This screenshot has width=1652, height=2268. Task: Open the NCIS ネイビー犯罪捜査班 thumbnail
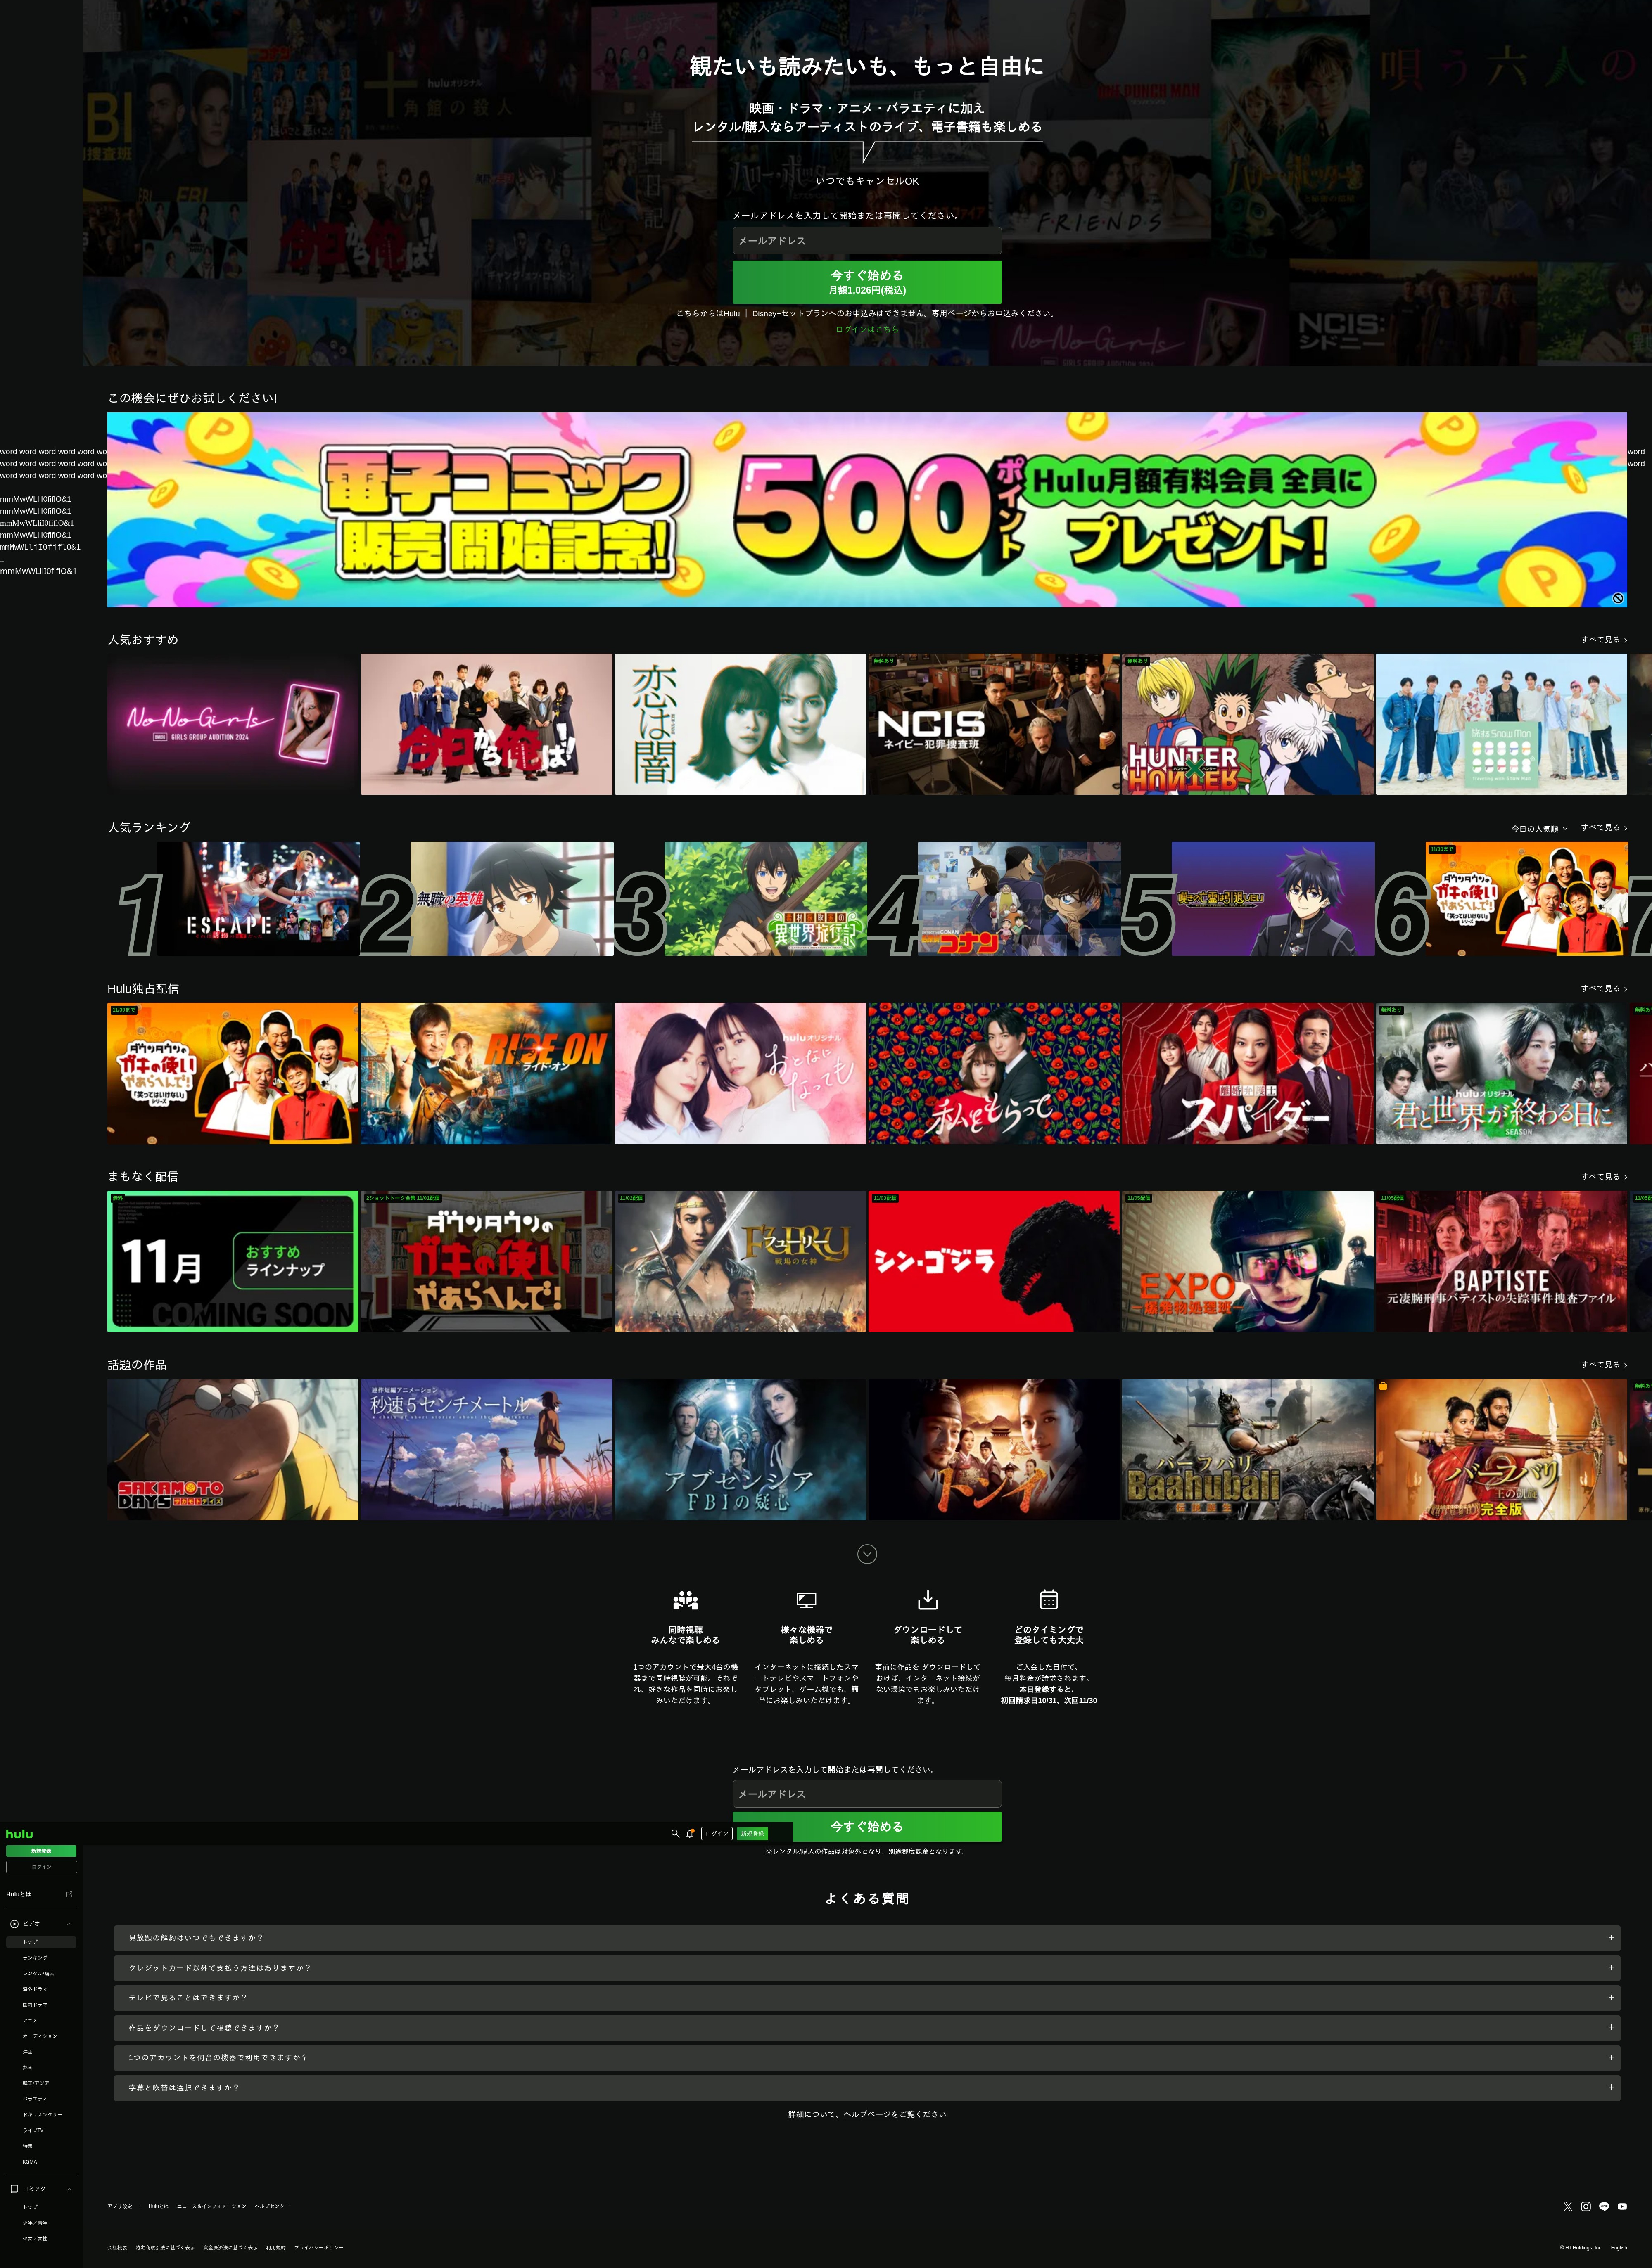click(994, 724)
